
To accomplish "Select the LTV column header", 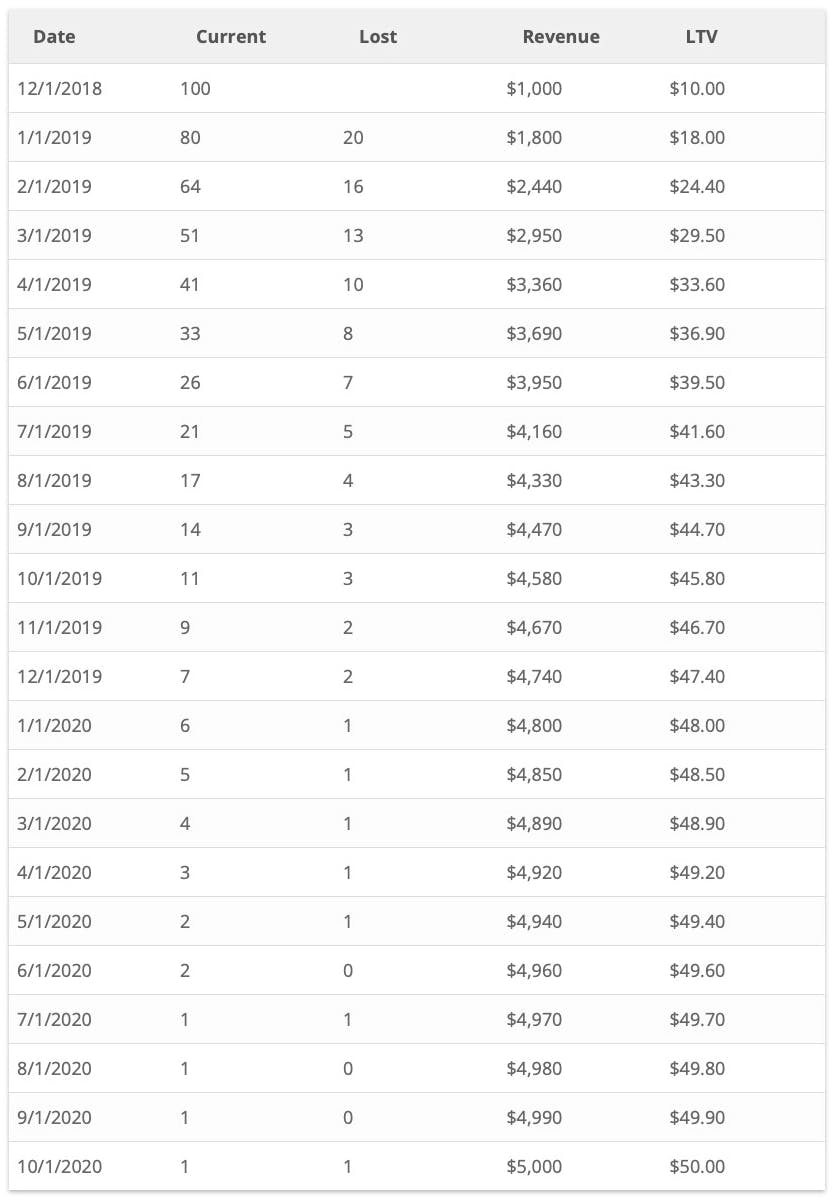I will [x=695, y=37].
